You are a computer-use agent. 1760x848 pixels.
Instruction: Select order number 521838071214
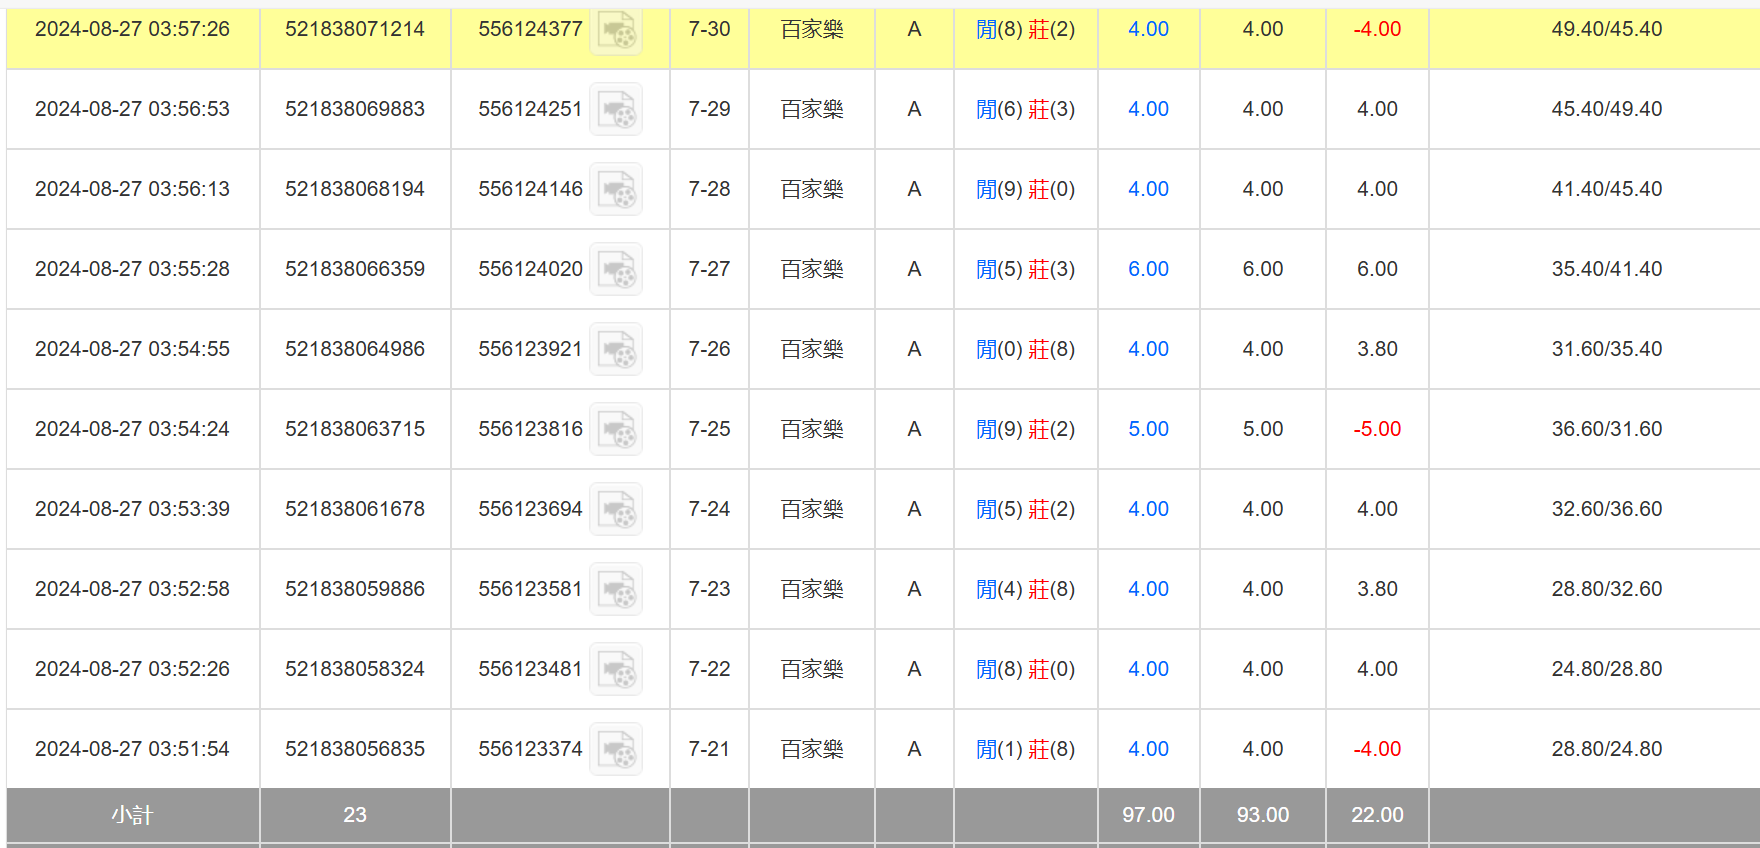pyautogui.click(x=354, y=29)
